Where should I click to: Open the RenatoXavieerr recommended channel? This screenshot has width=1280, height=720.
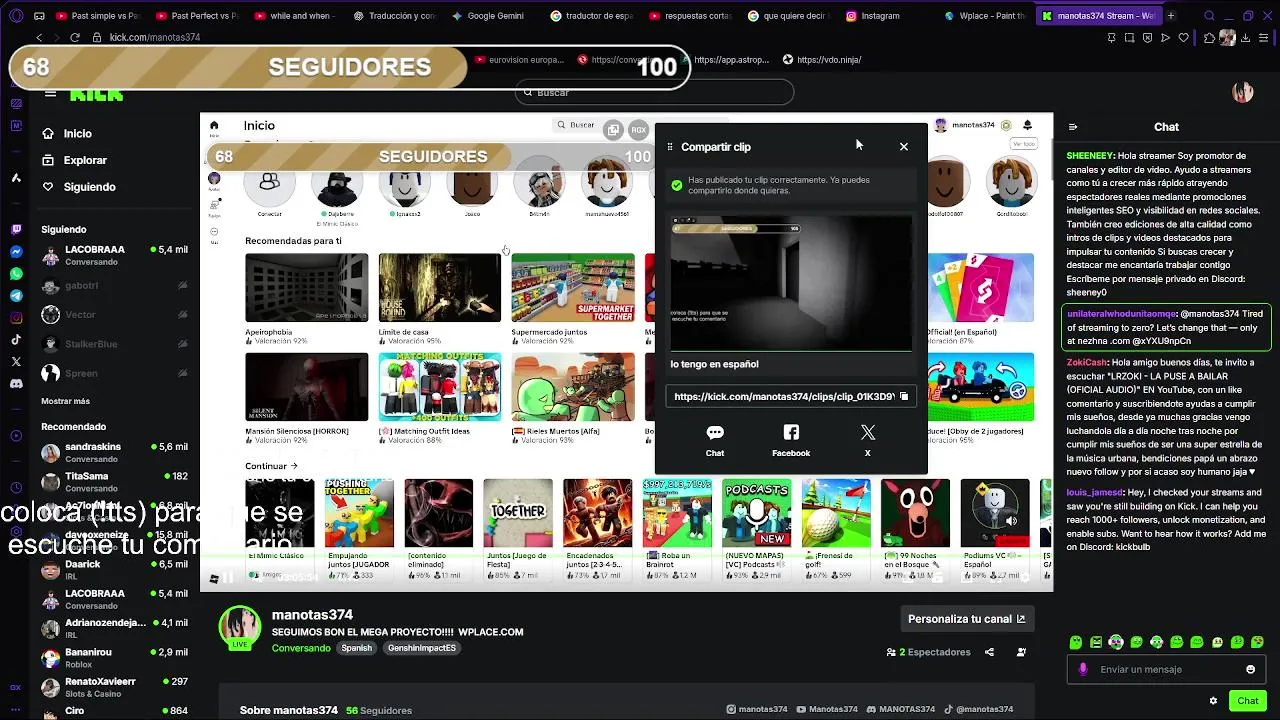pyautogui.click(x=115, y=687)
